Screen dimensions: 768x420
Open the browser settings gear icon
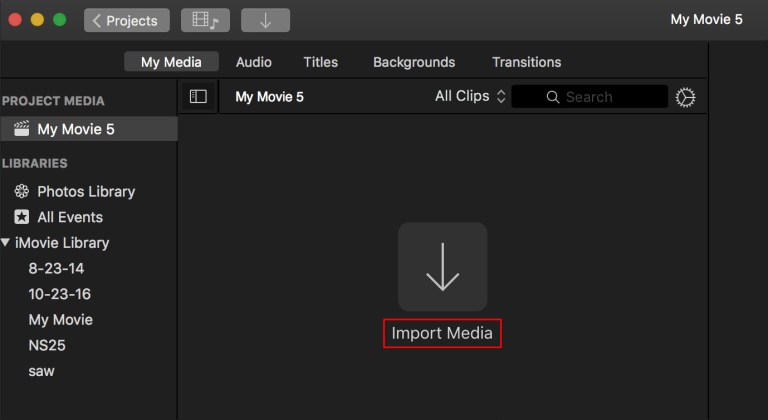click(685, 97)
